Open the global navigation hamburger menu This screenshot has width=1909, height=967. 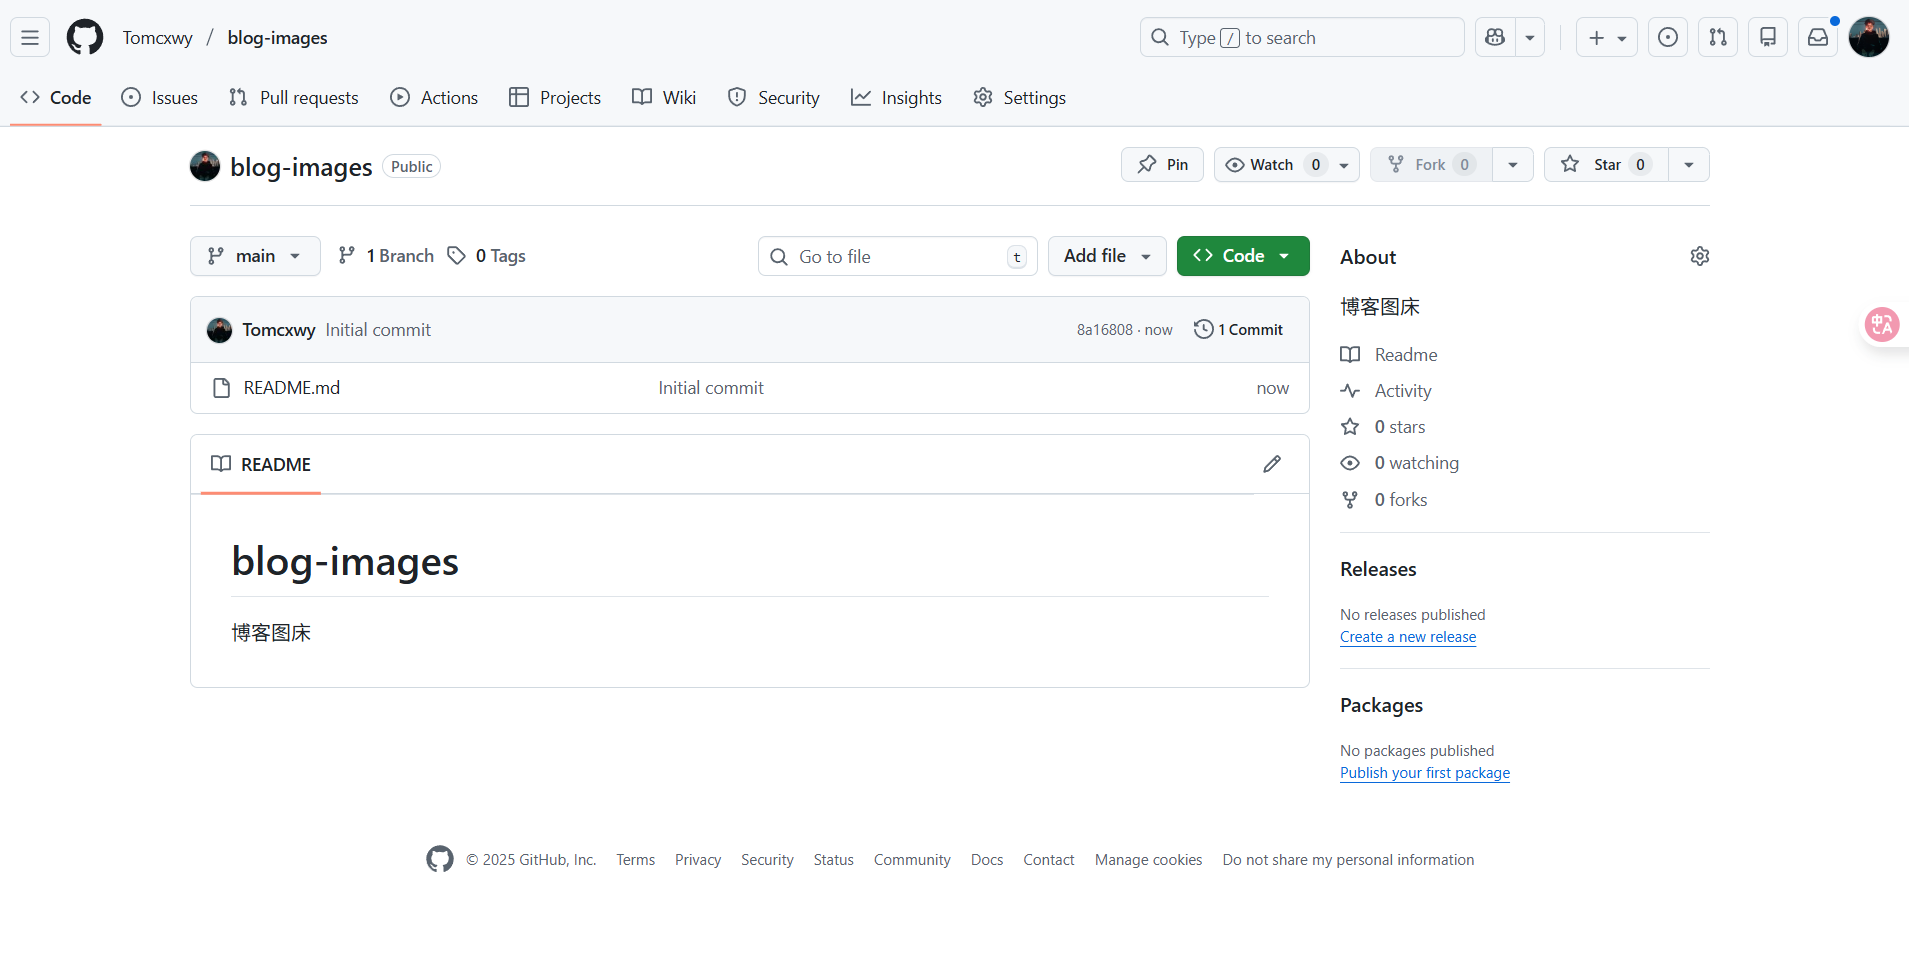tap(30, 38)
